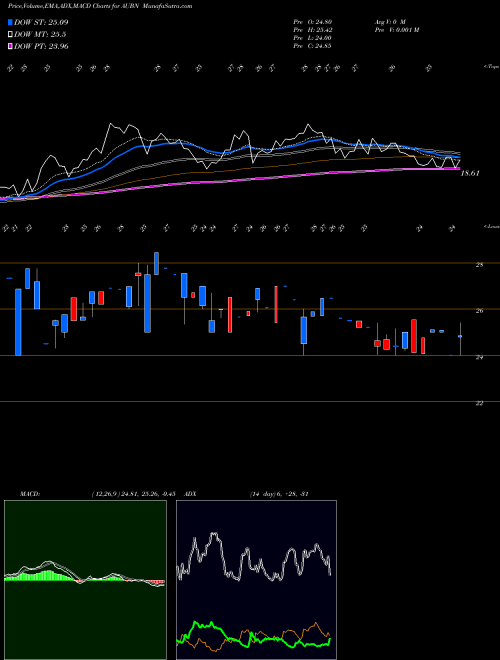Click the Pre C: 24.85 value

click(312, 46)
